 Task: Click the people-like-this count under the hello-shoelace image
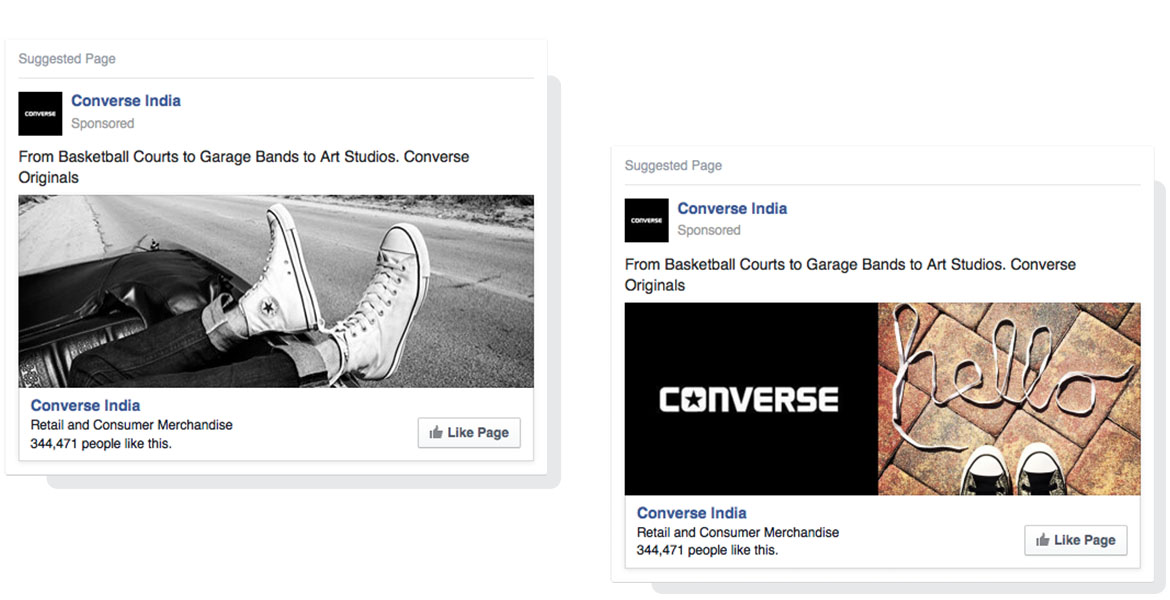click(x=706, y=551)
